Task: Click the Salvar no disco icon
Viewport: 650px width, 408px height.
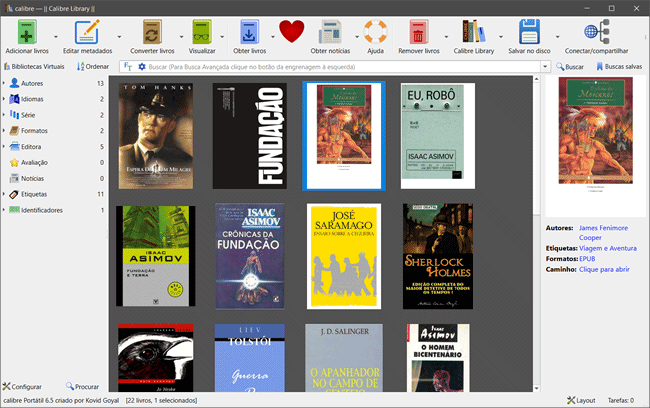Action: click(529, 31)
